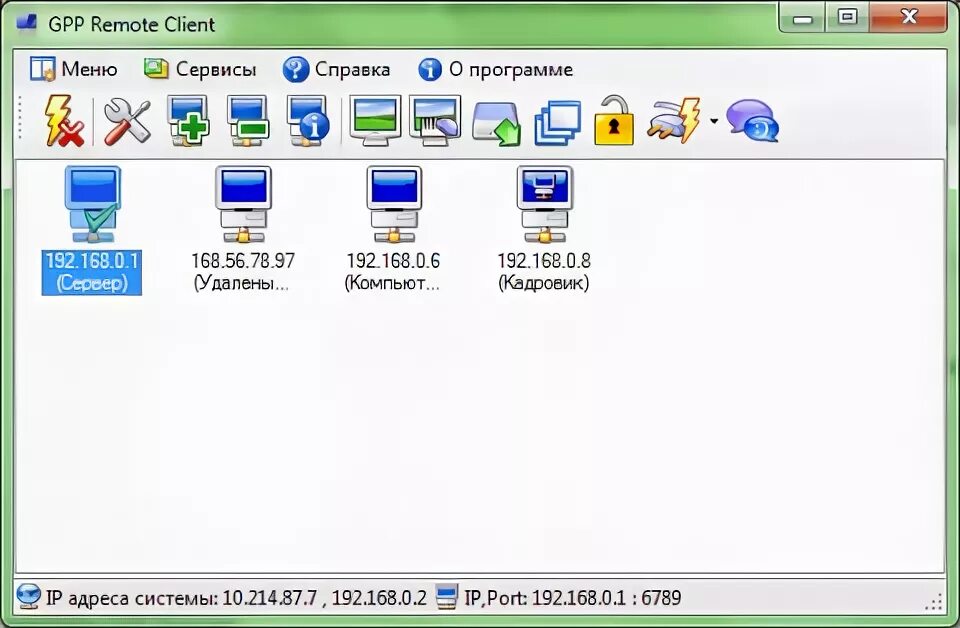960x628 pixels.
Task: Minimize the GPP Remote Client window
Action: (802, 18)
